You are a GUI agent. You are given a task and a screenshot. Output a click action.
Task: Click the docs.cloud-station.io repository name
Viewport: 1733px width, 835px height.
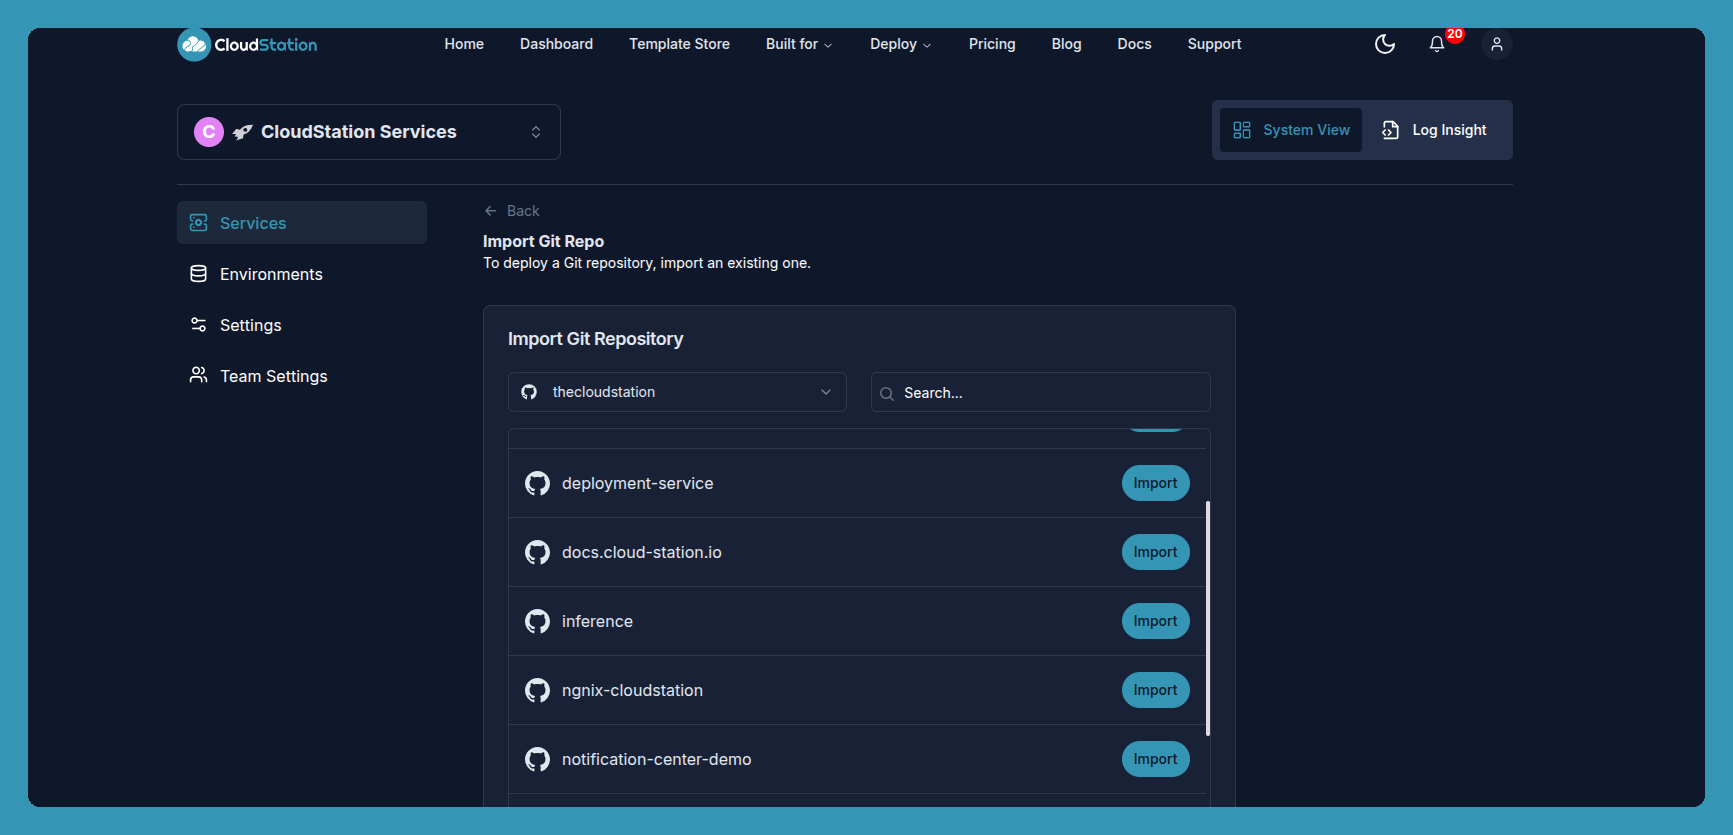click(x=641, y=553)
